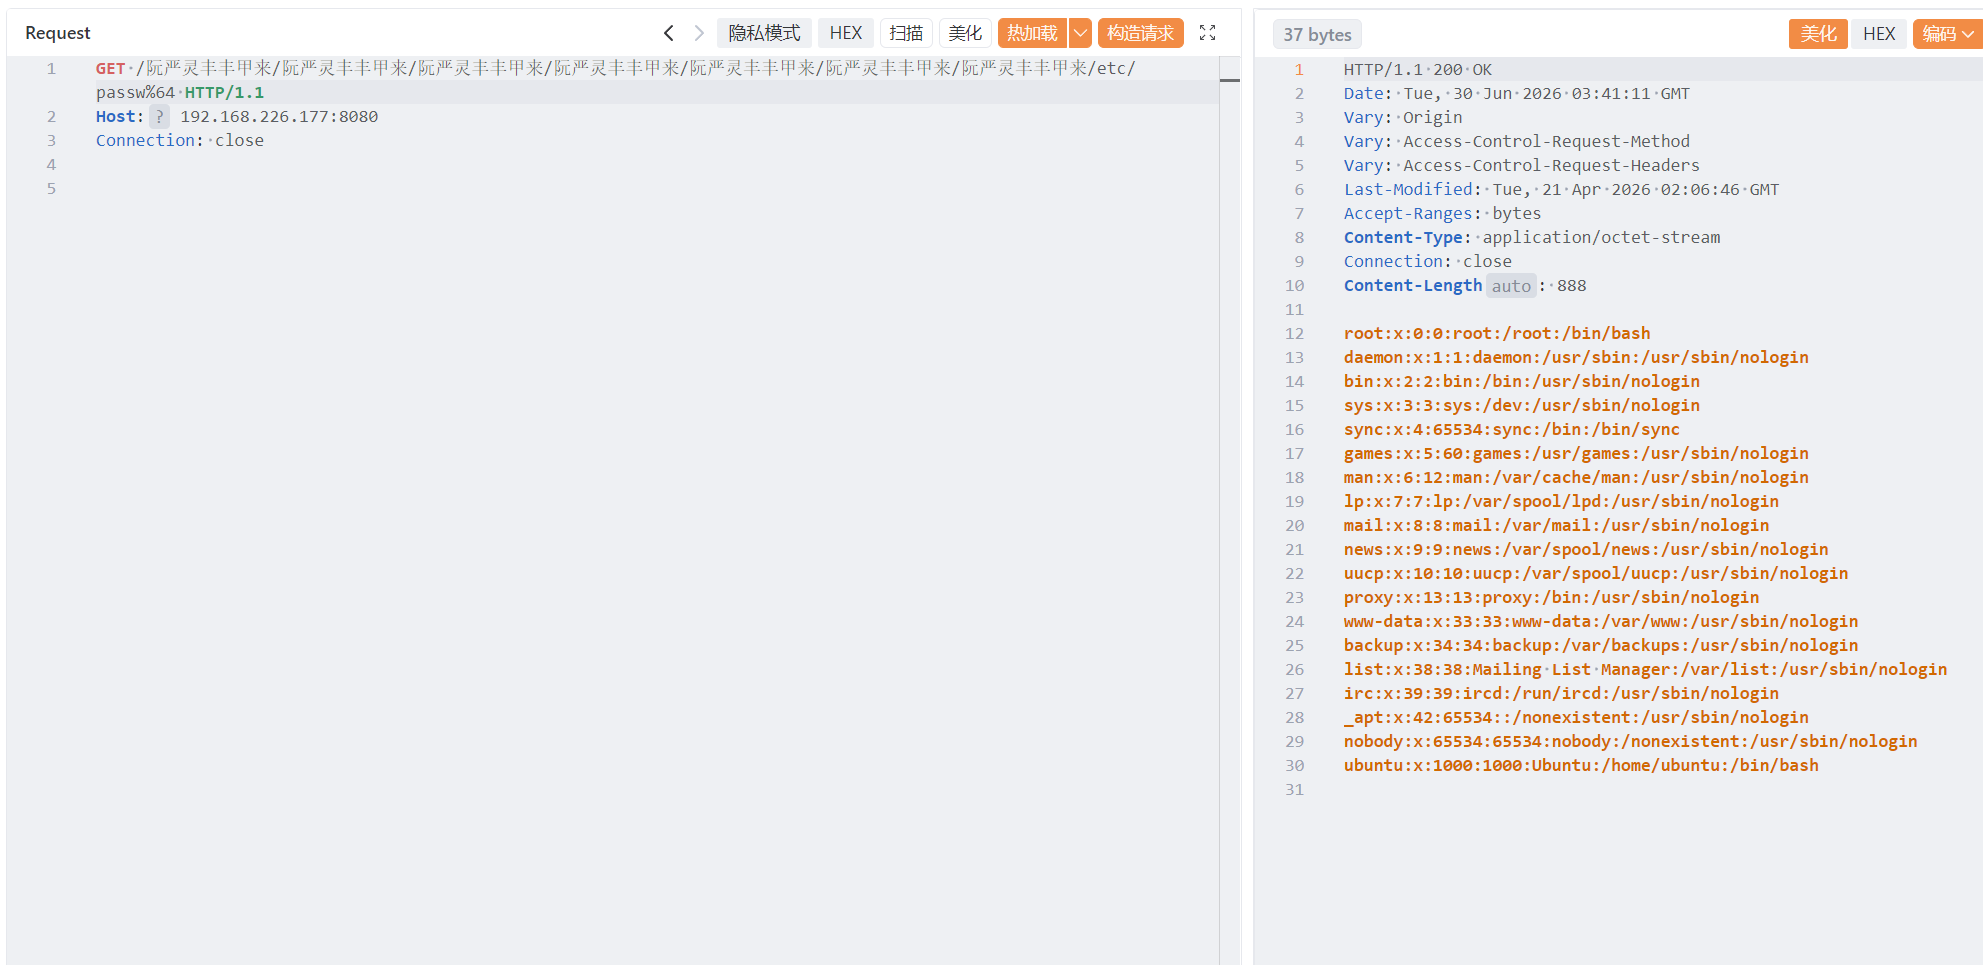Click the sync:x:4:65534 passwd line

click(x=1512, y=430)
